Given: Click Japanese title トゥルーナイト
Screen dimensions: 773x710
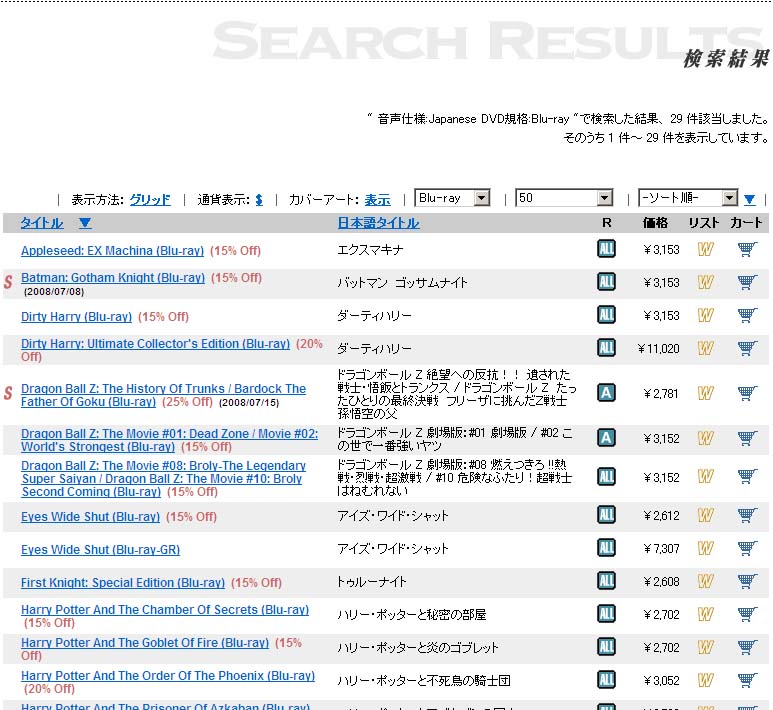Looking at the screenshot, I should [x=372, y=582].
